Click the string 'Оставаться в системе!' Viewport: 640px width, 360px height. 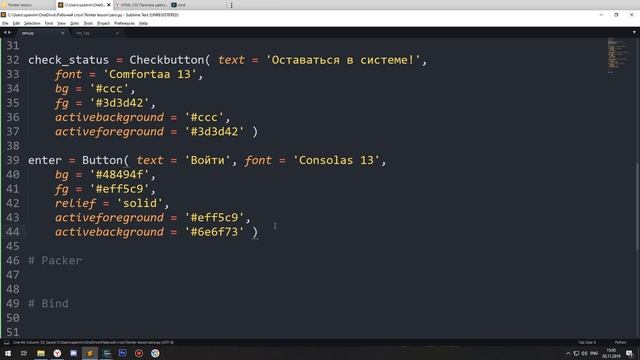343,60
